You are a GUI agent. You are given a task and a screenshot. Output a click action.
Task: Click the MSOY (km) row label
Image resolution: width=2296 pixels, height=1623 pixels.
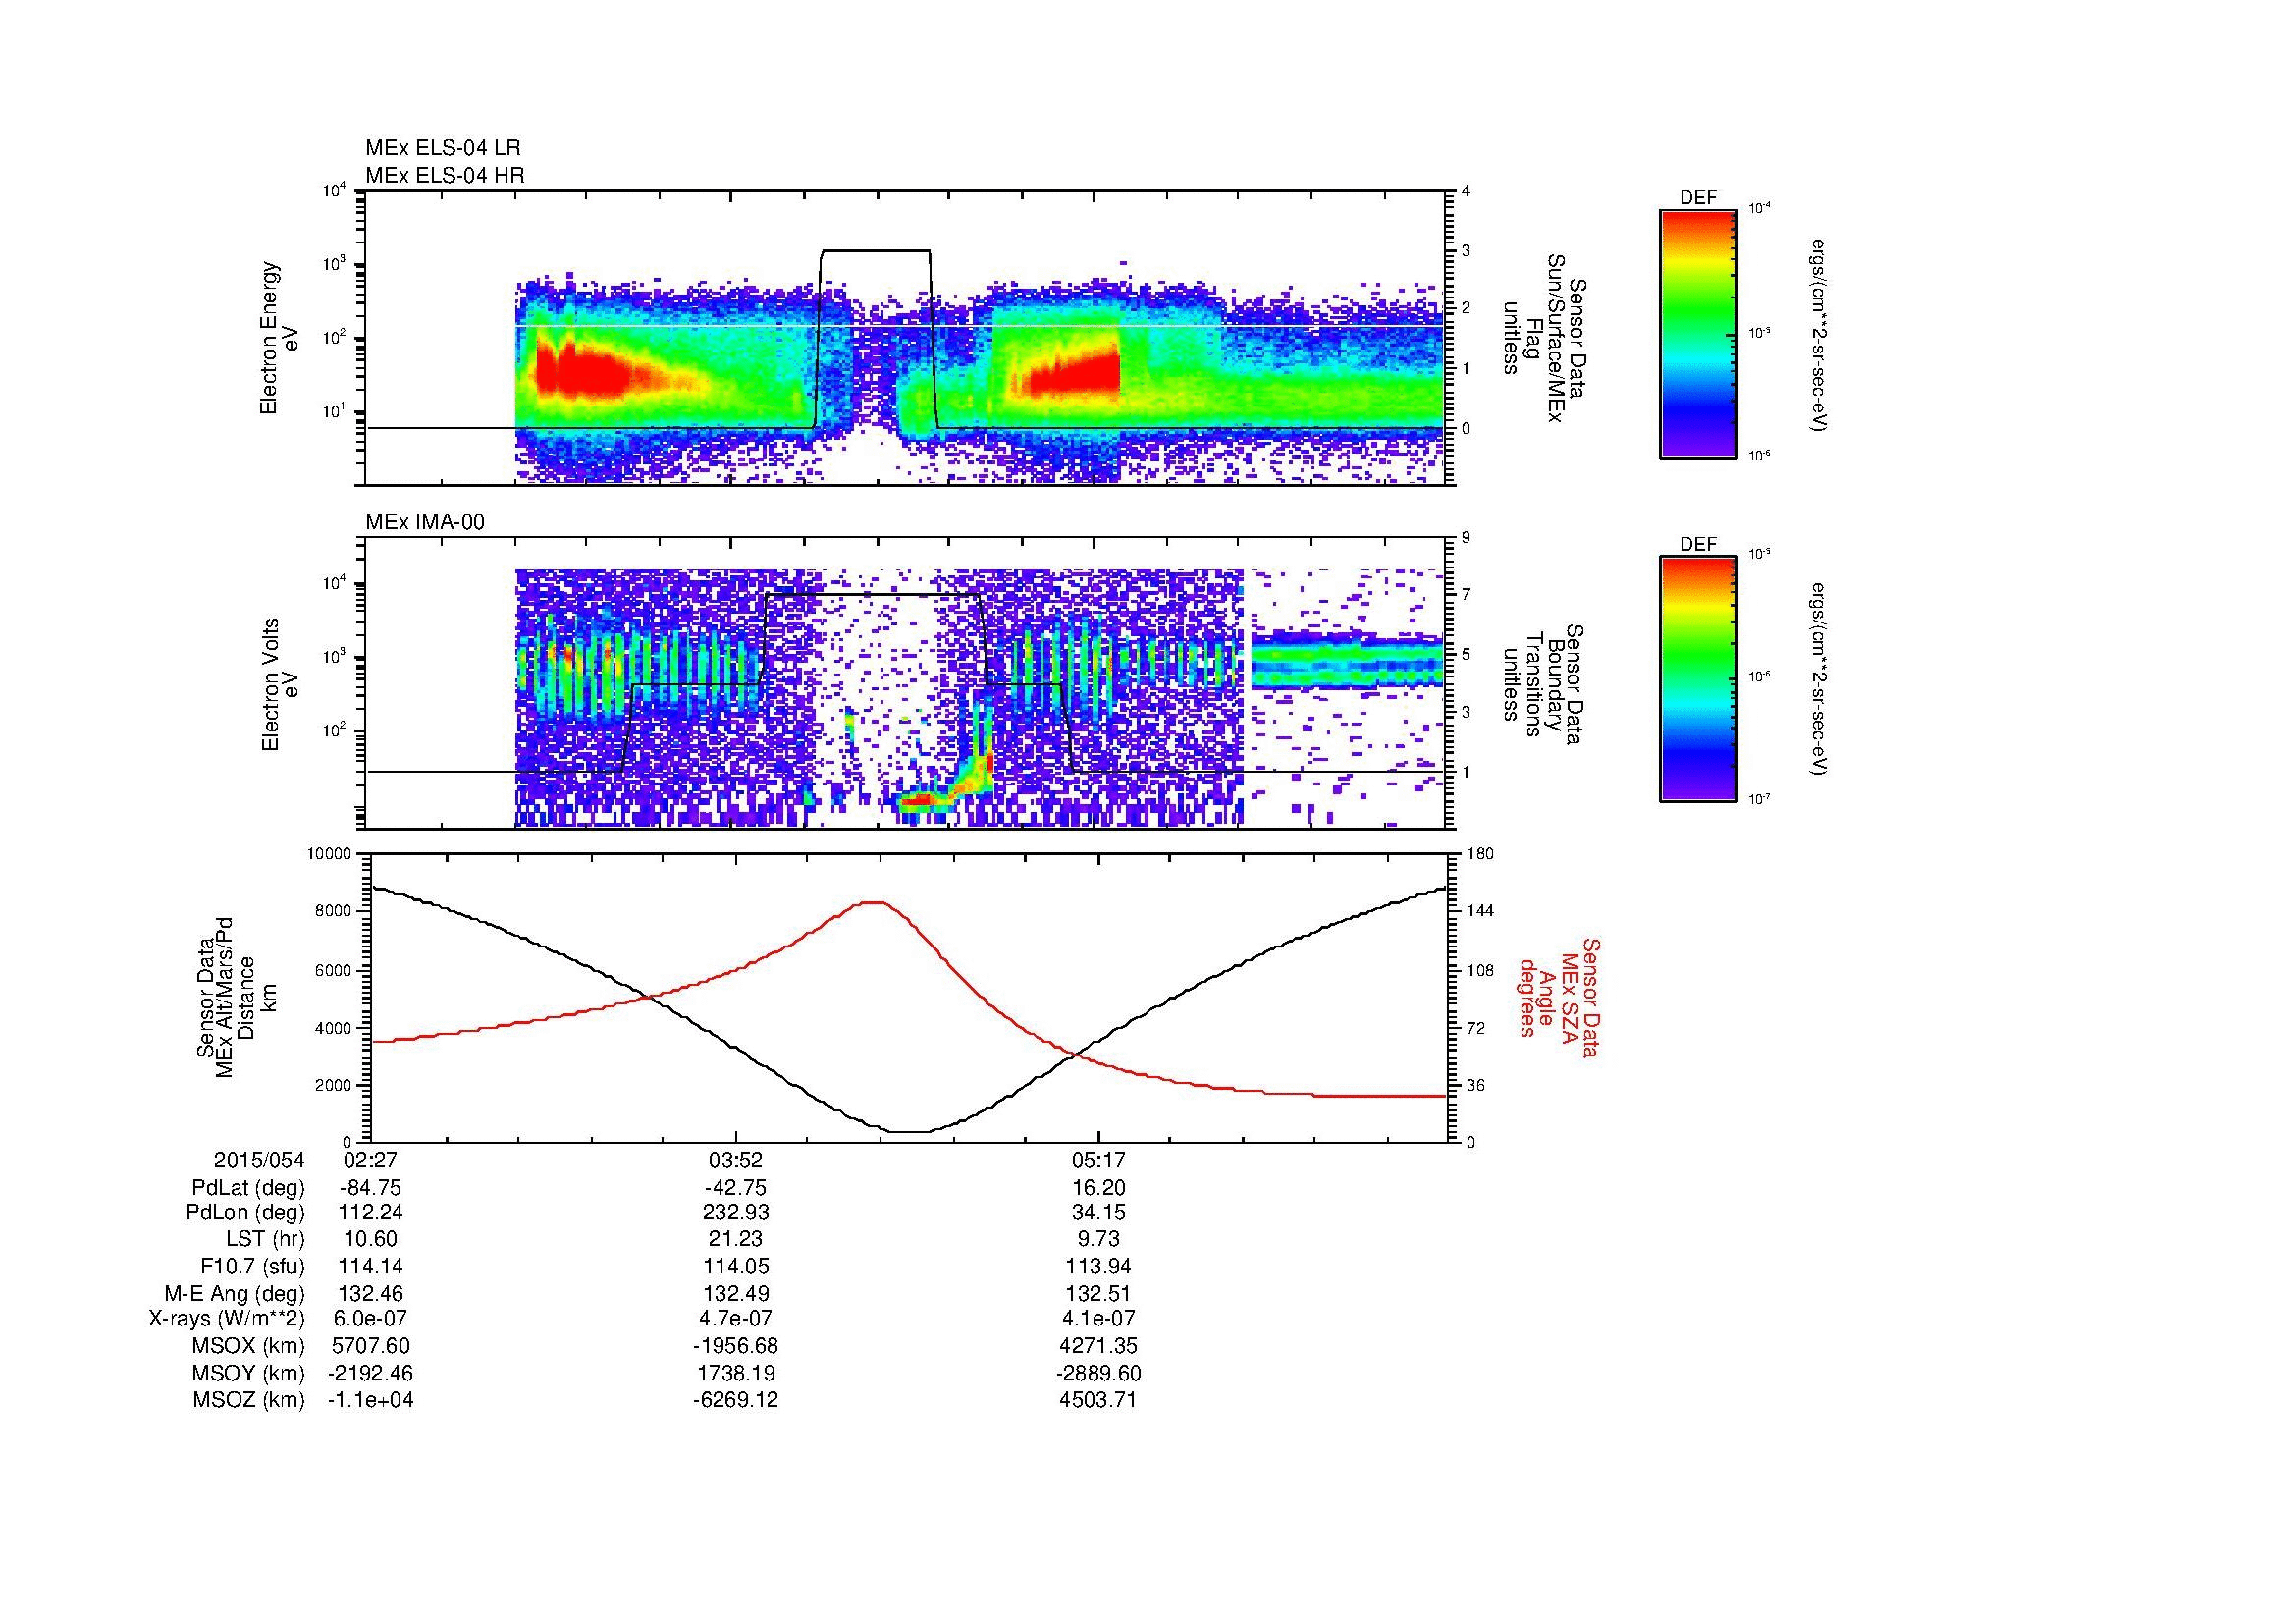248,1373
